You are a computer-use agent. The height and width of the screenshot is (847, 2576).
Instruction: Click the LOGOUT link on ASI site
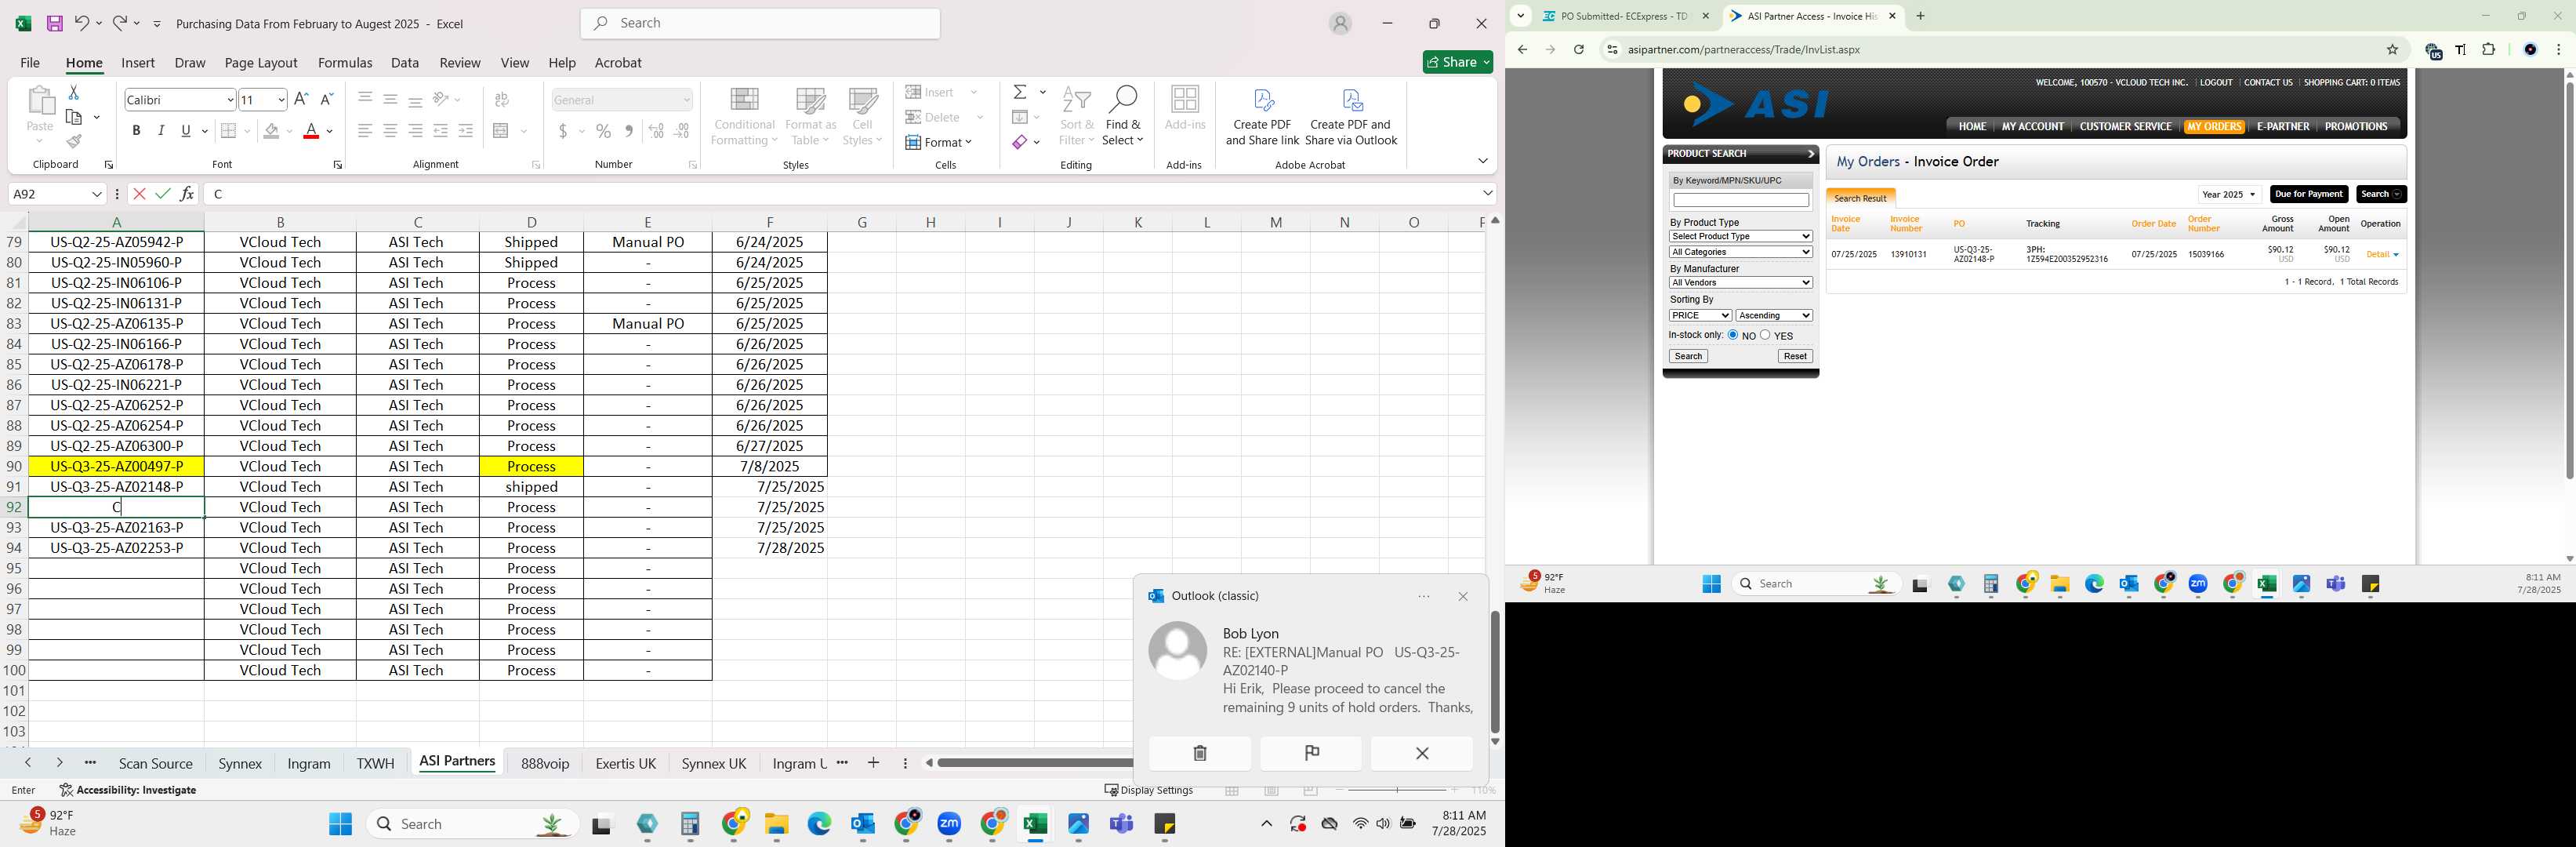(2216, 82)
